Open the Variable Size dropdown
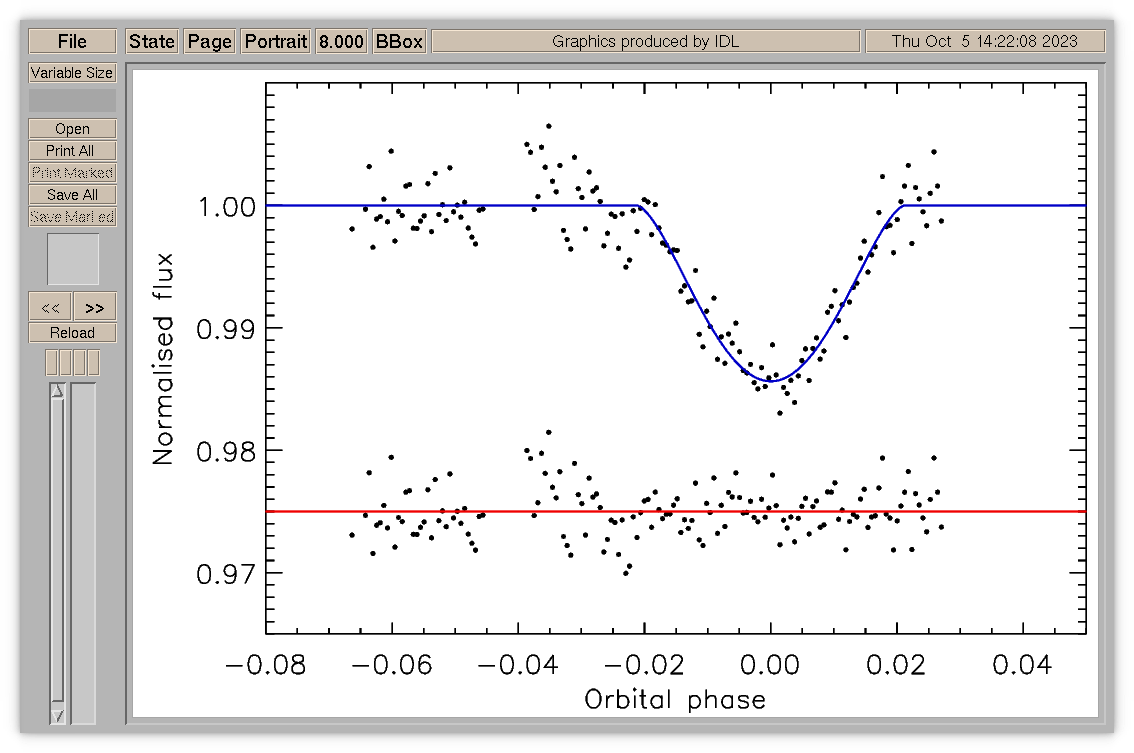The width and height of the screenshot is (1134, 753). tap(72, 73)
